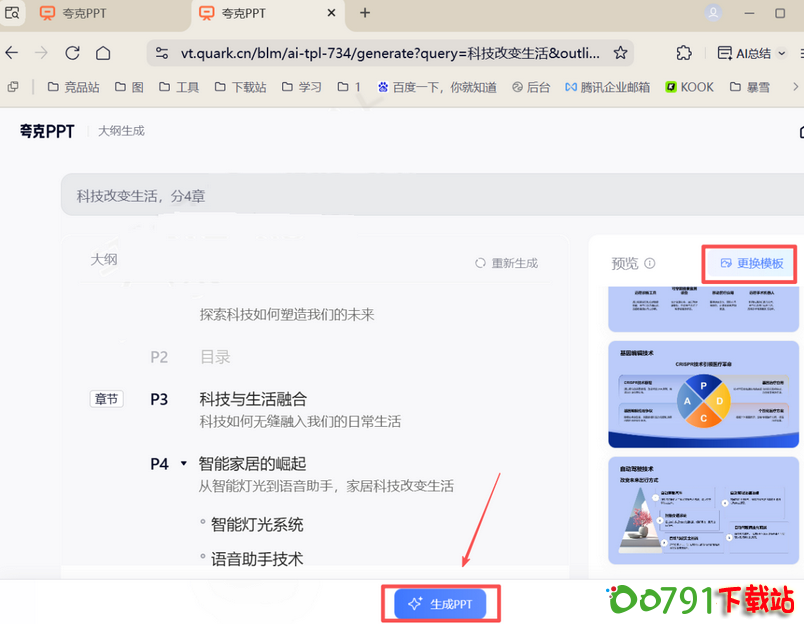The image size is (804, 624).
Task: Open the 暴雪 bookmark folder
Action: click(x=750, y=87)
